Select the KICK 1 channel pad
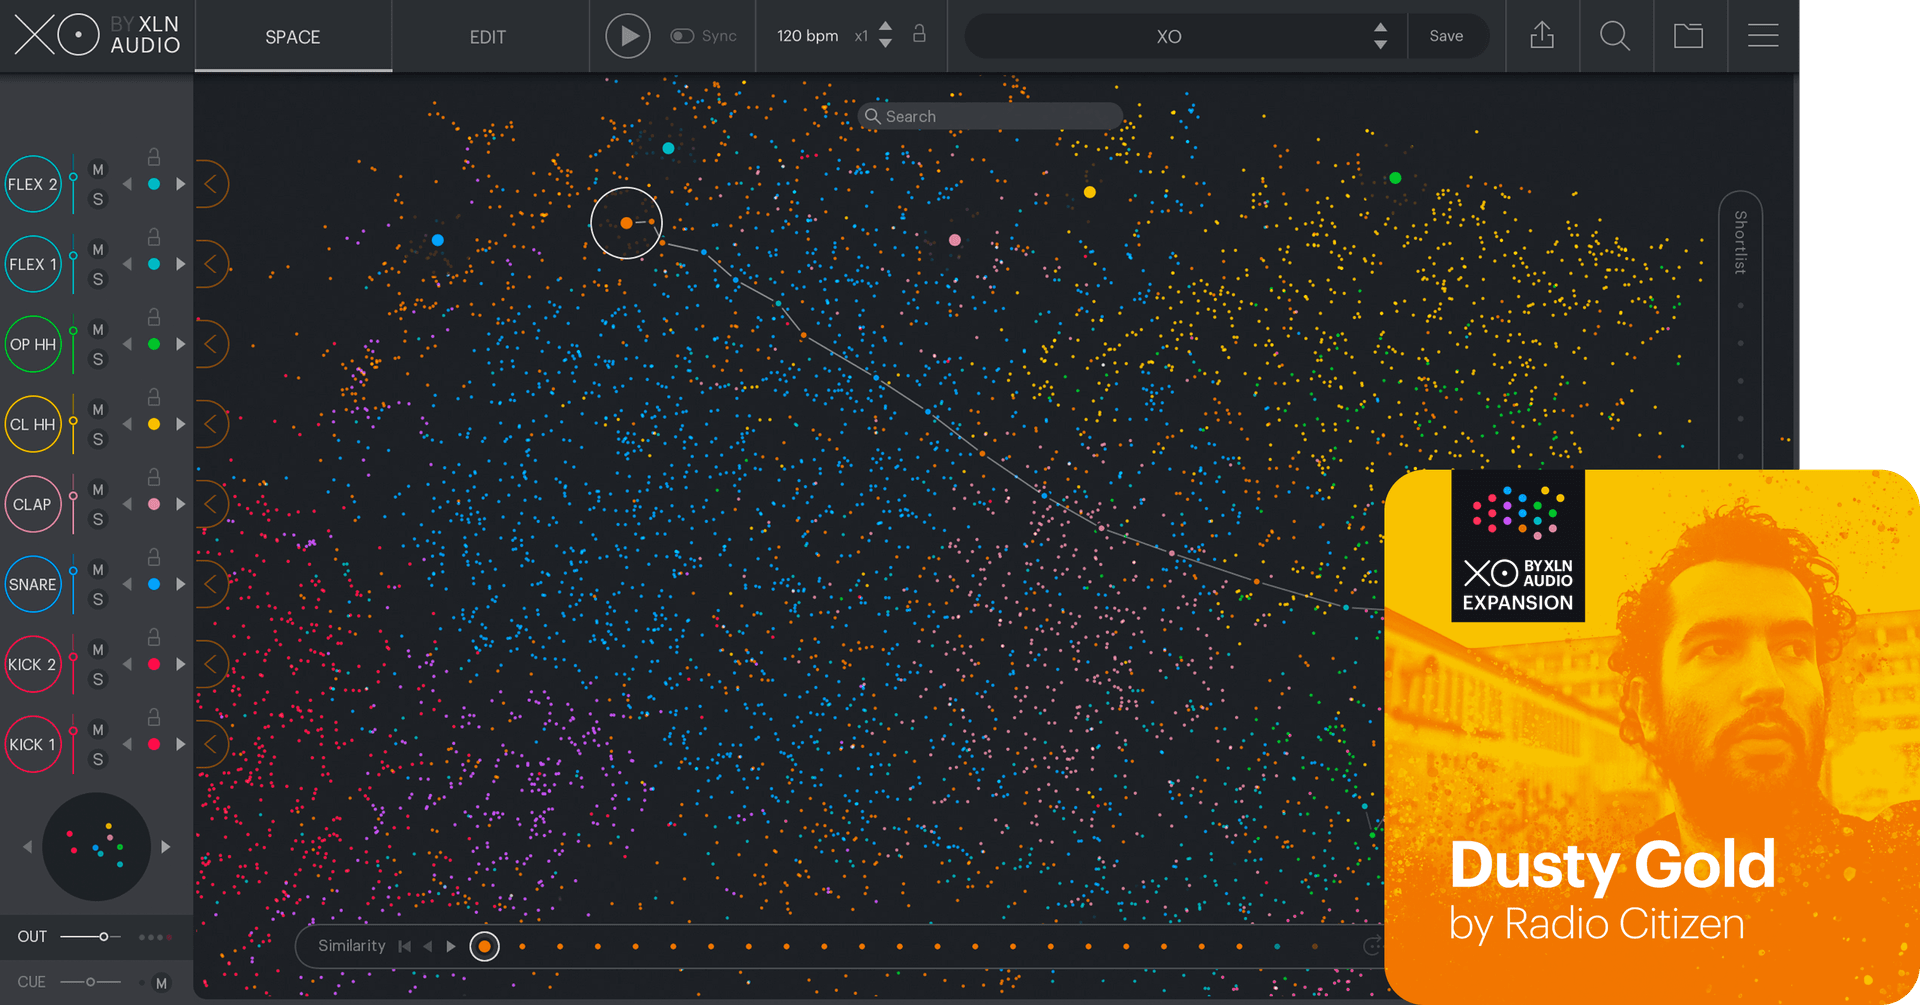Viewport: 1920px width, 1005px height. point(33,744)
